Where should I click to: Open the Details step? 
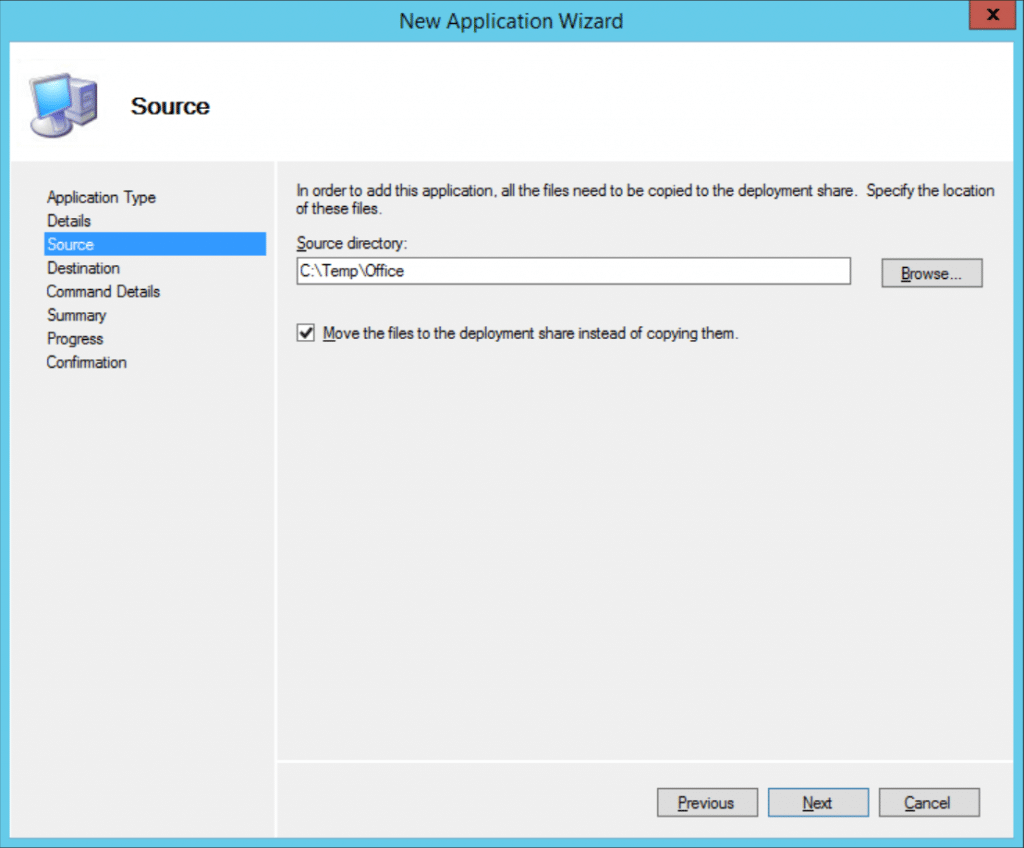[69, 220]
